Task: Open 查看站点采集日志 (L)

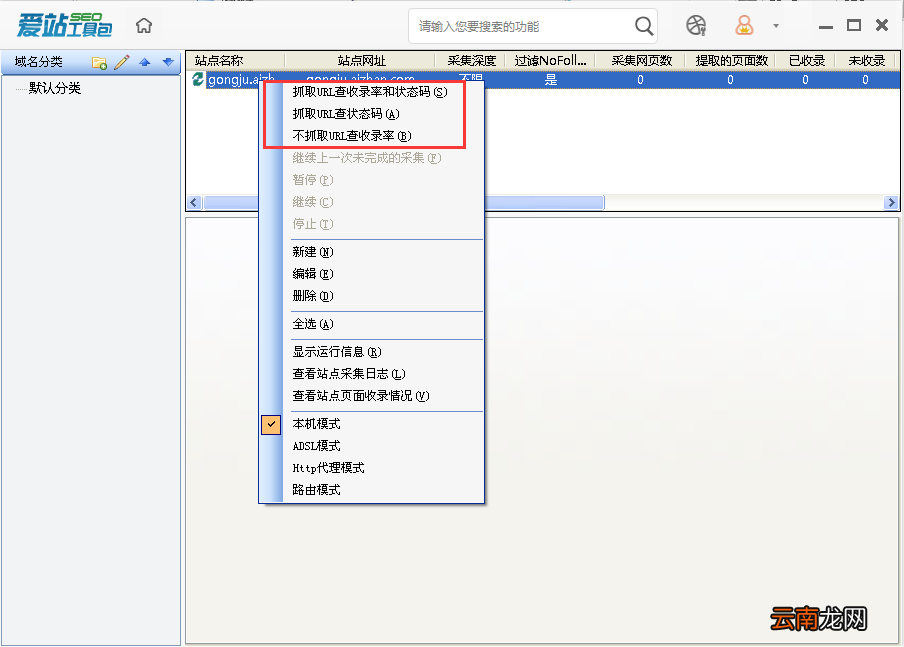Action: click(x=349, y=374)
